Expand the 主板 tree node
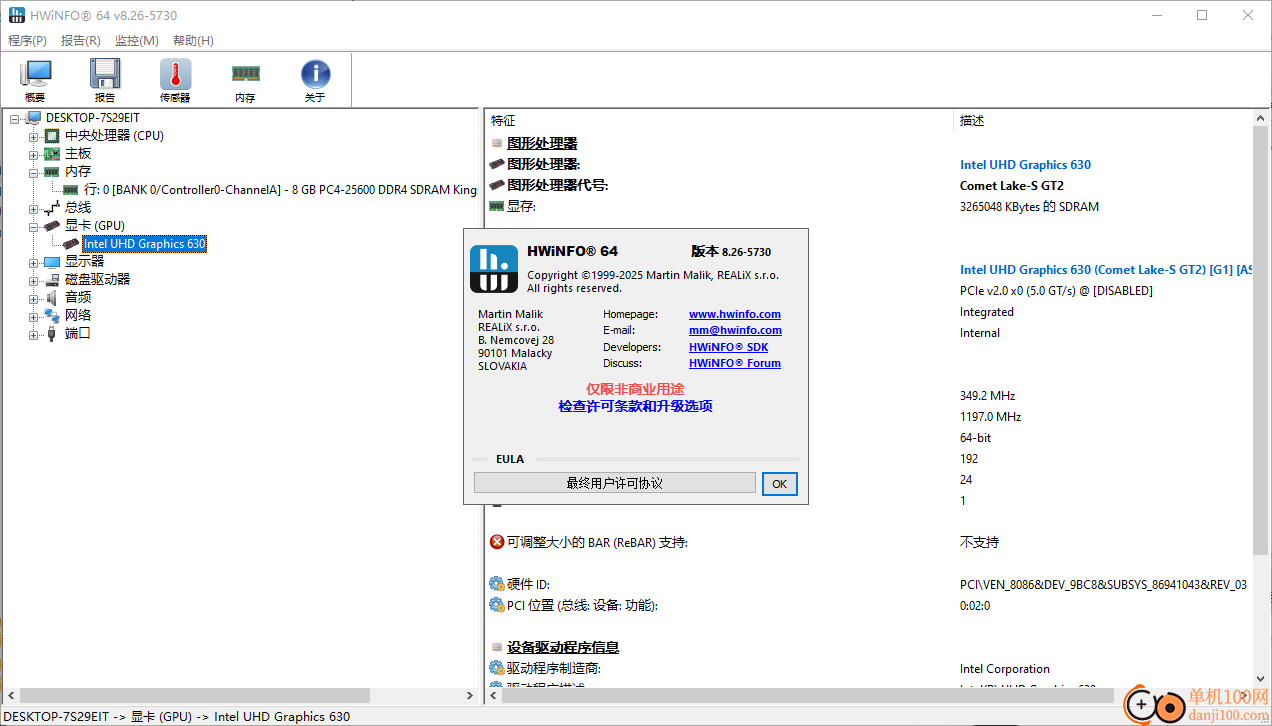 click(33, 154)
